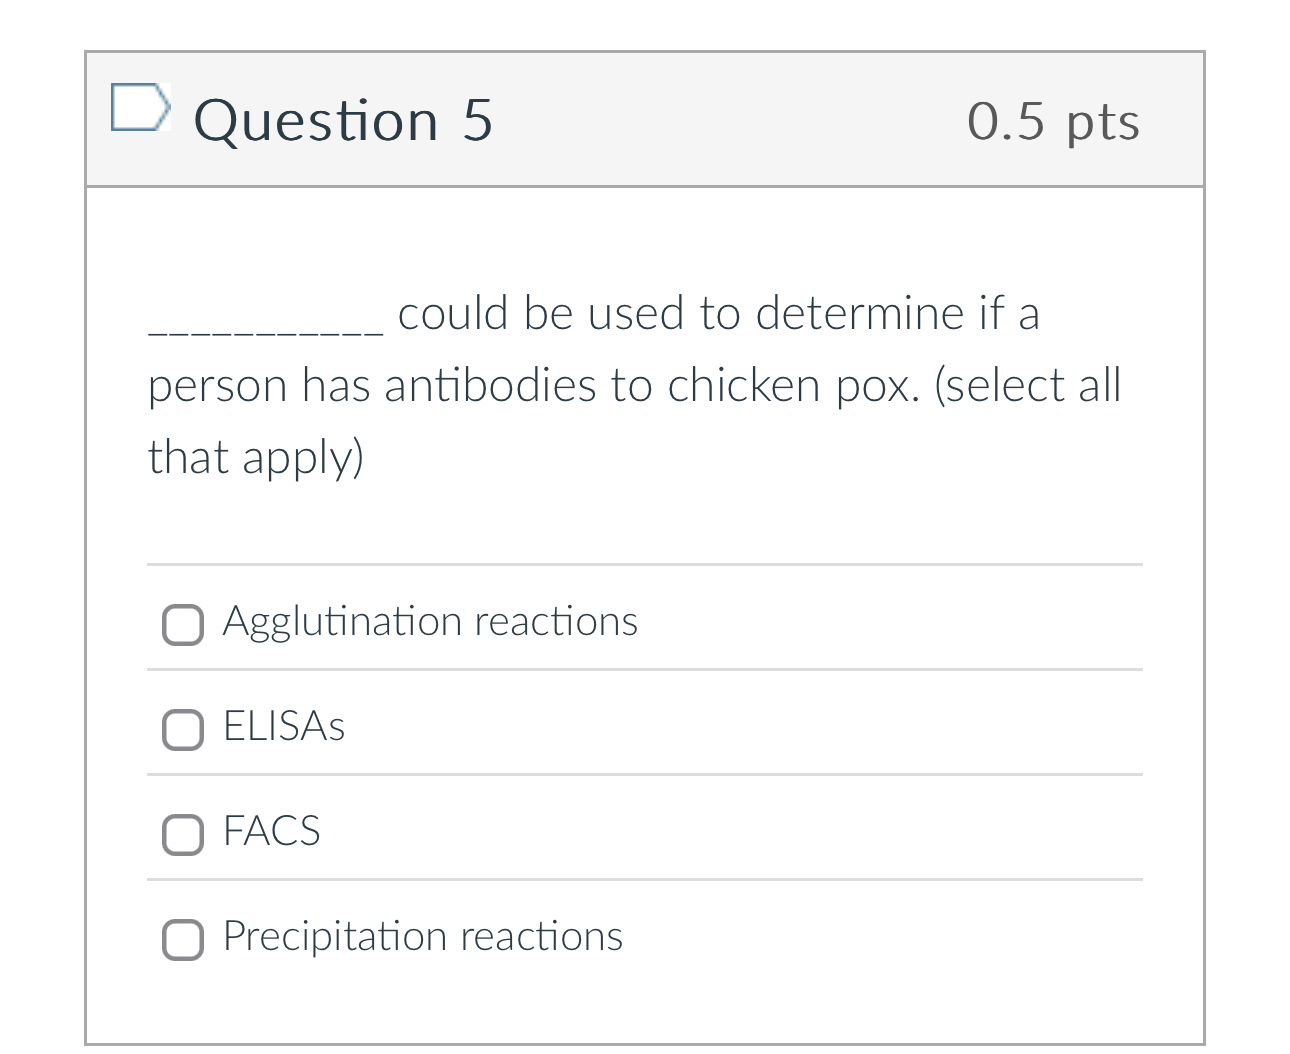Click inside the question body area

tap(645, 520)
